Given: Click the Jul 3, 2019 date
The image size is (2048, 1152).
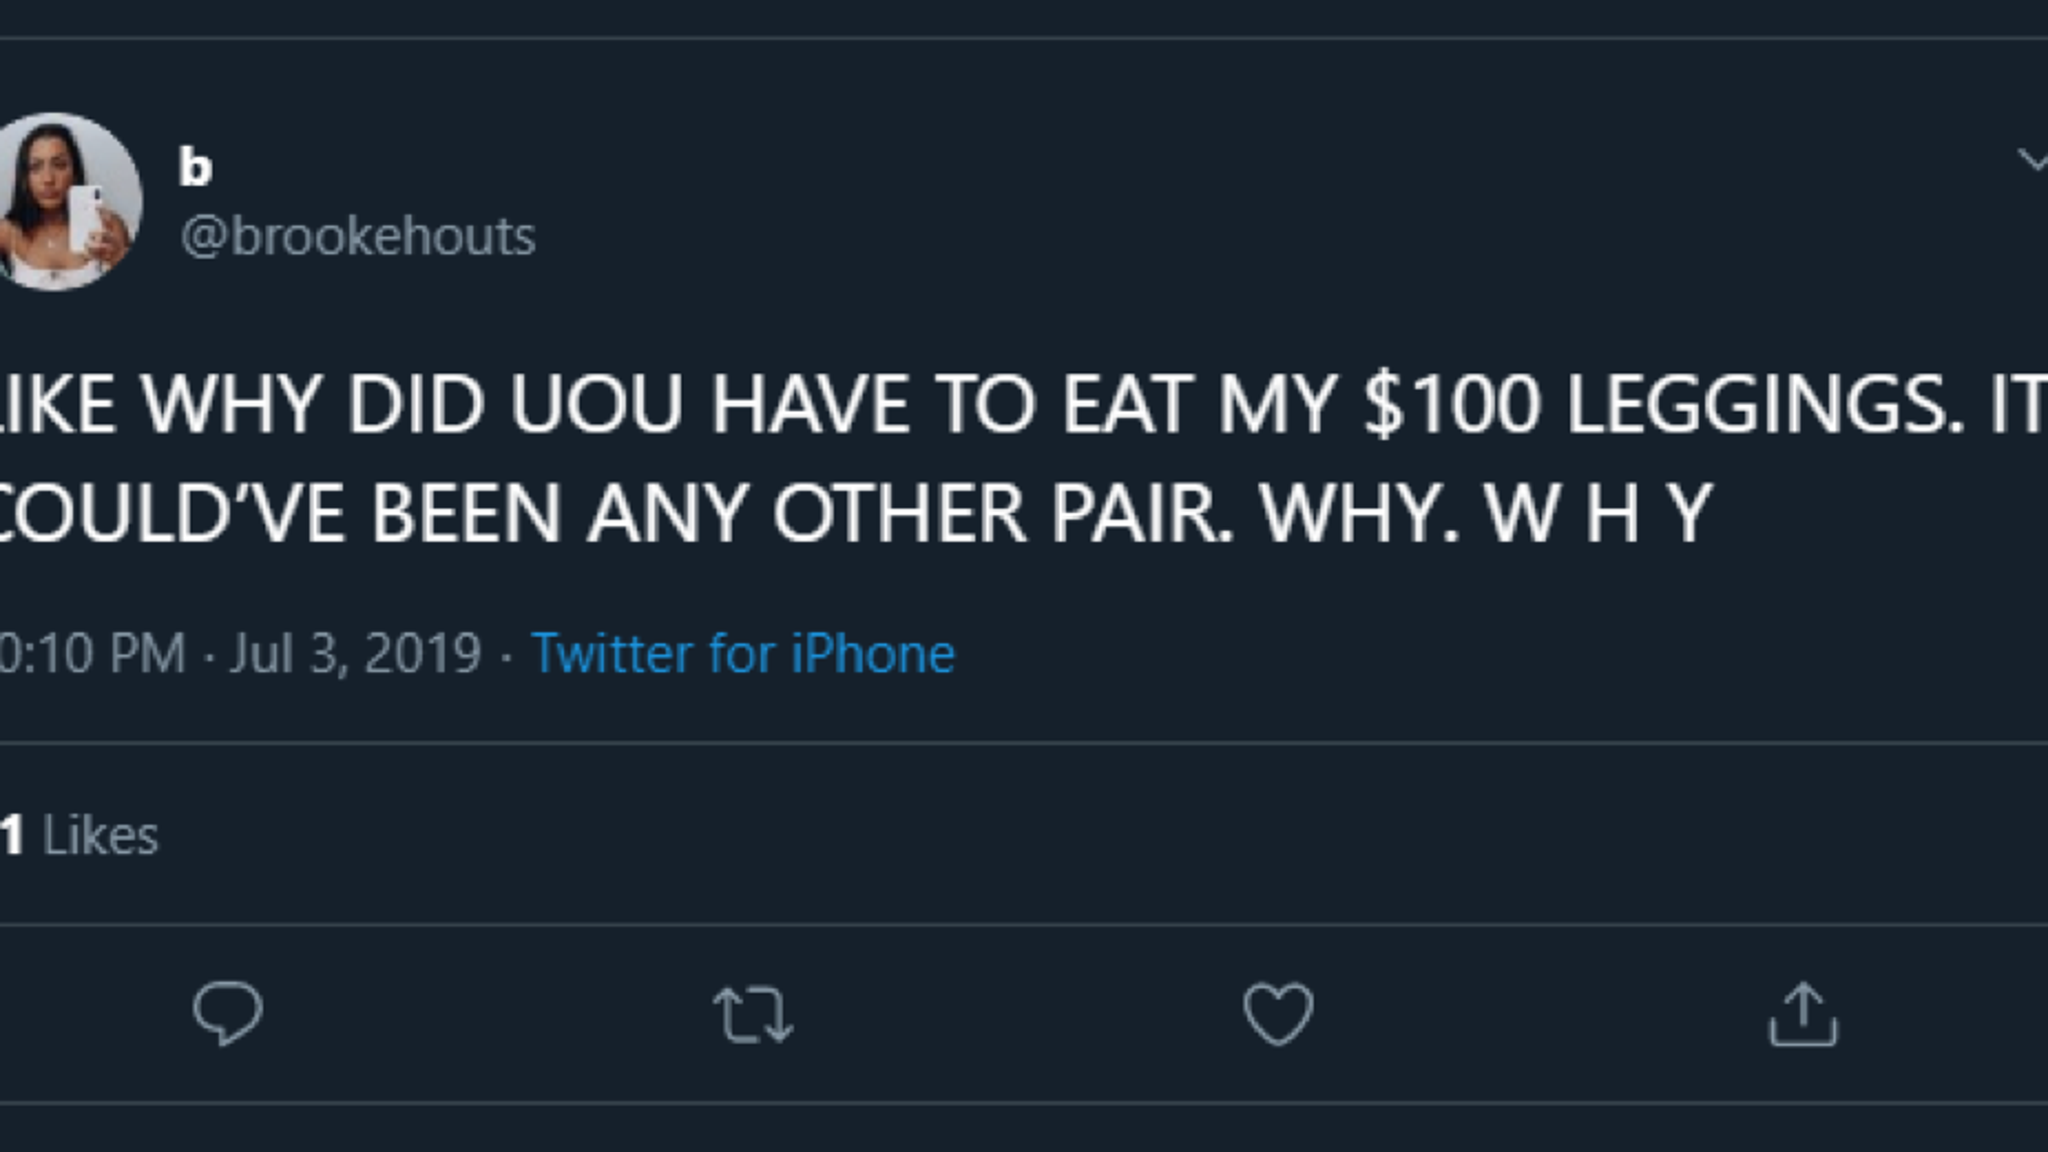Looking at the screenshot, I should click(x=356, y=654).
